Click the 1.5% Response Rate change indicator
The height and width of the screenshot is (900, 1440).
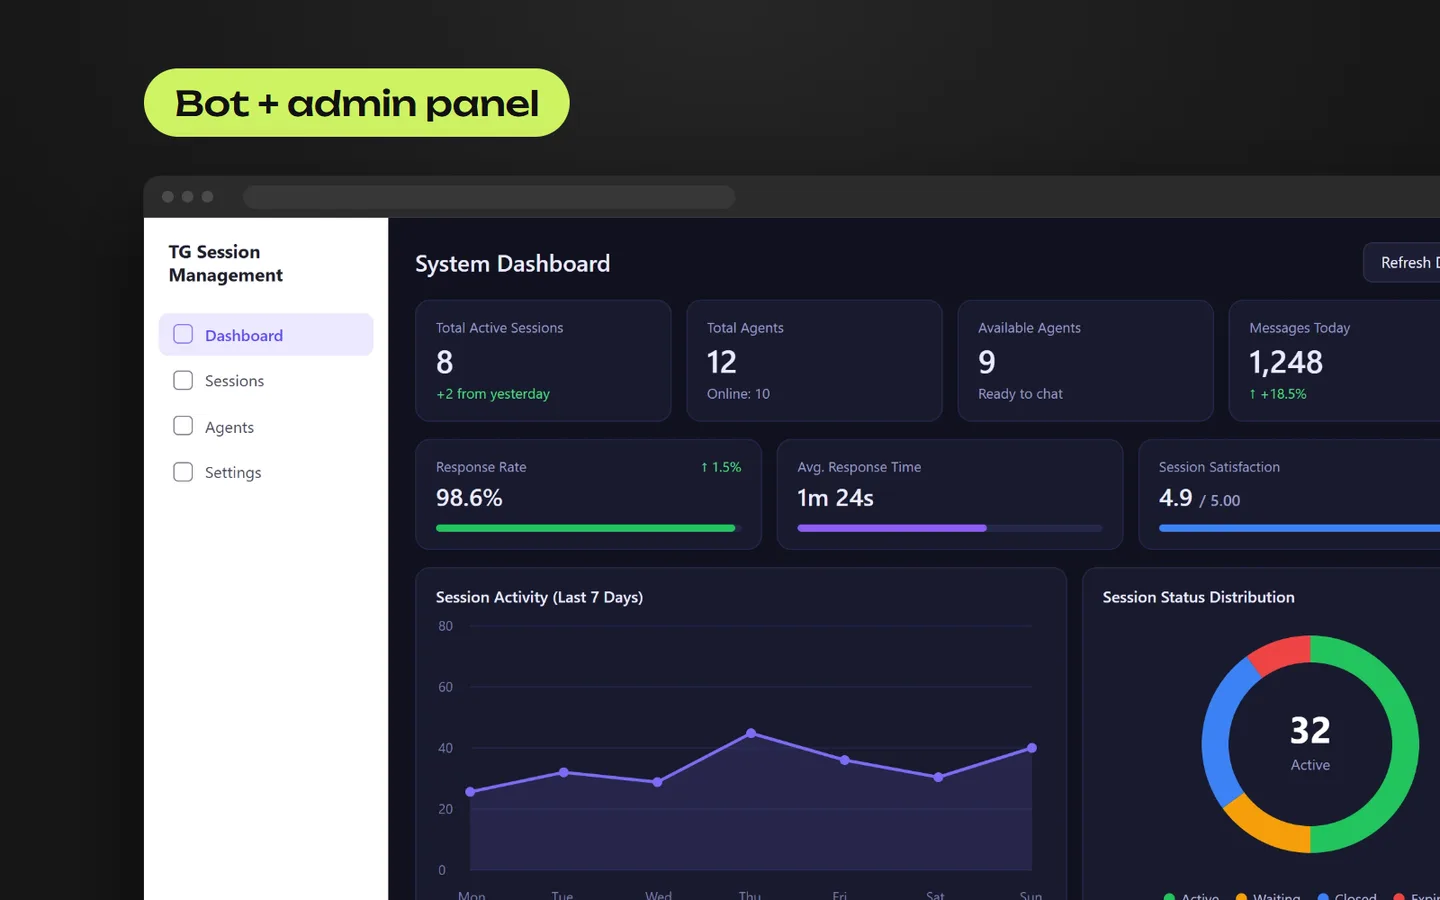coord(721,467)
